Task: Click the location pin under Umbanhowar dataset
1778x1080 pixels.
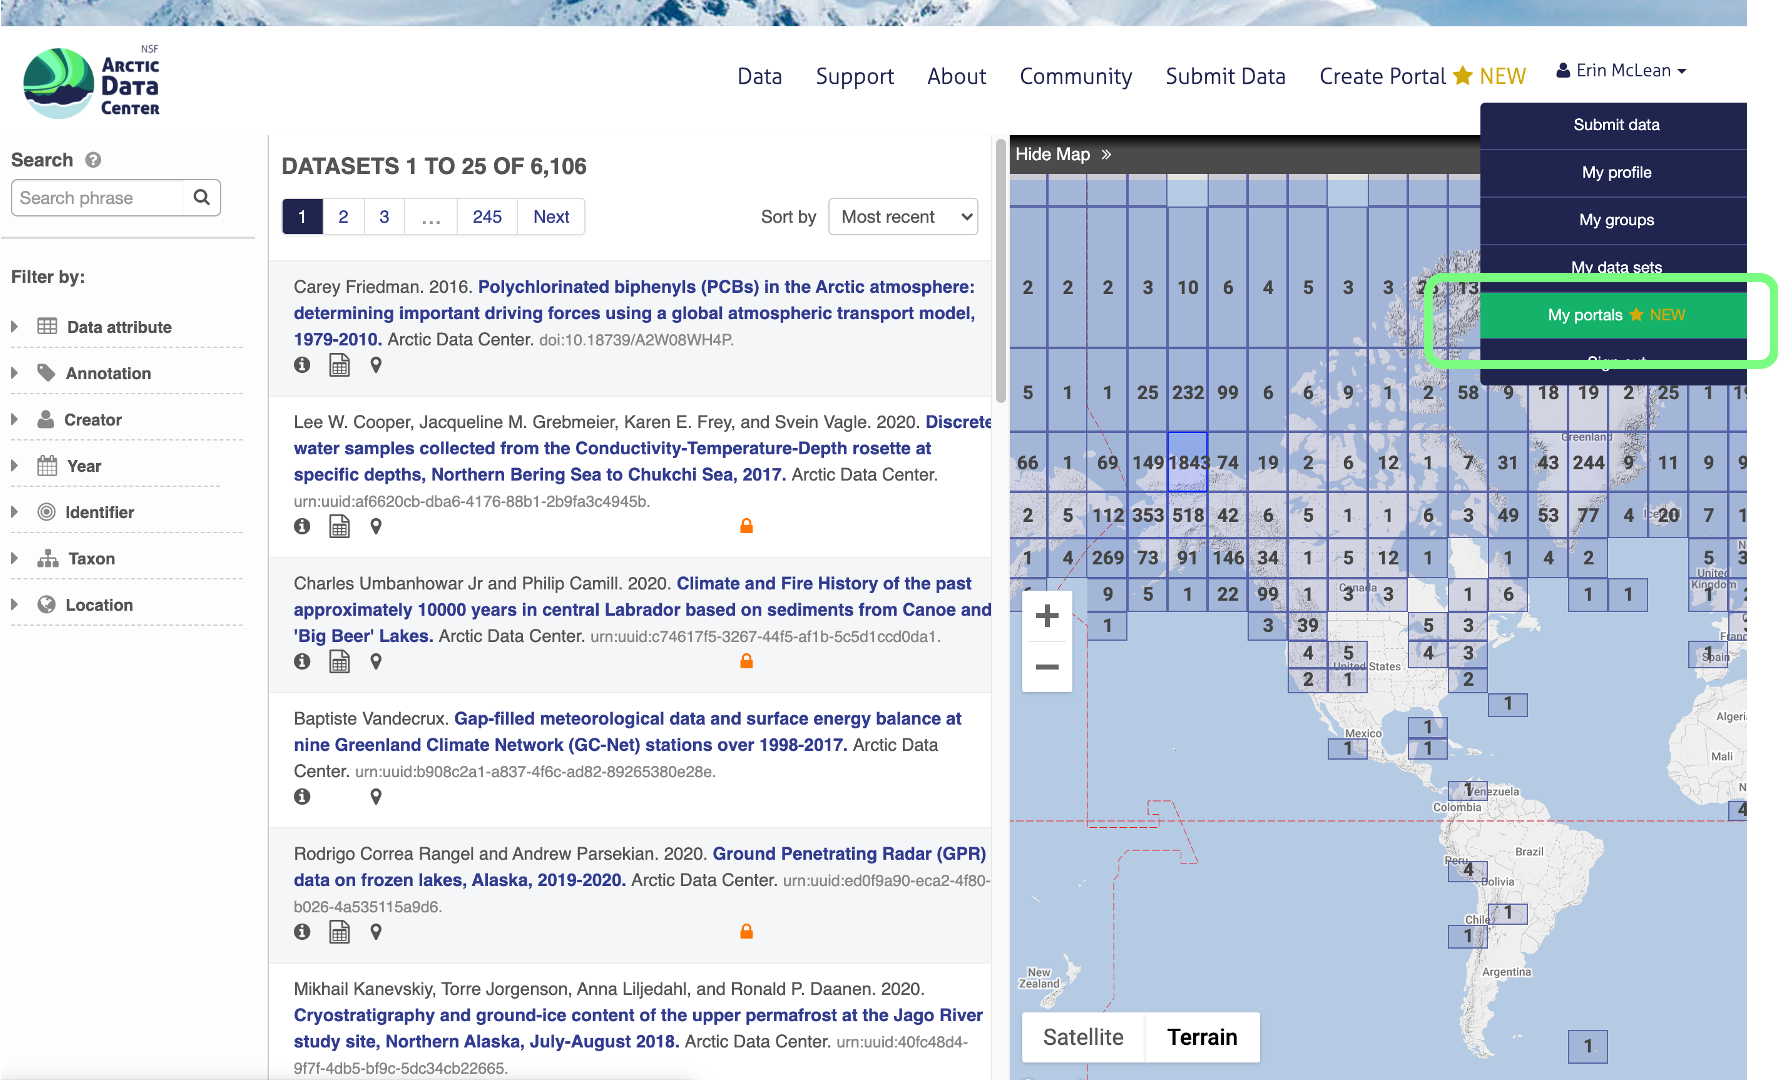Action: click(x=376, y=661)
